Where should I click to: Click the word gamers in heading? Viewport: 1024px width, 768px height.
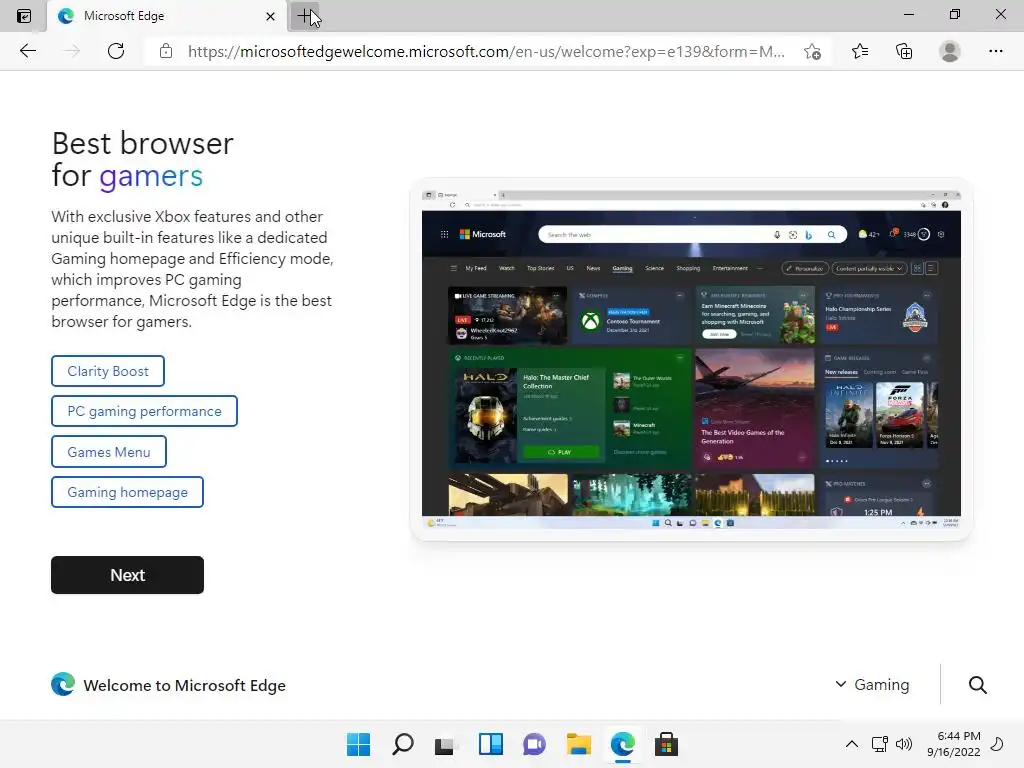coord(151,176)
